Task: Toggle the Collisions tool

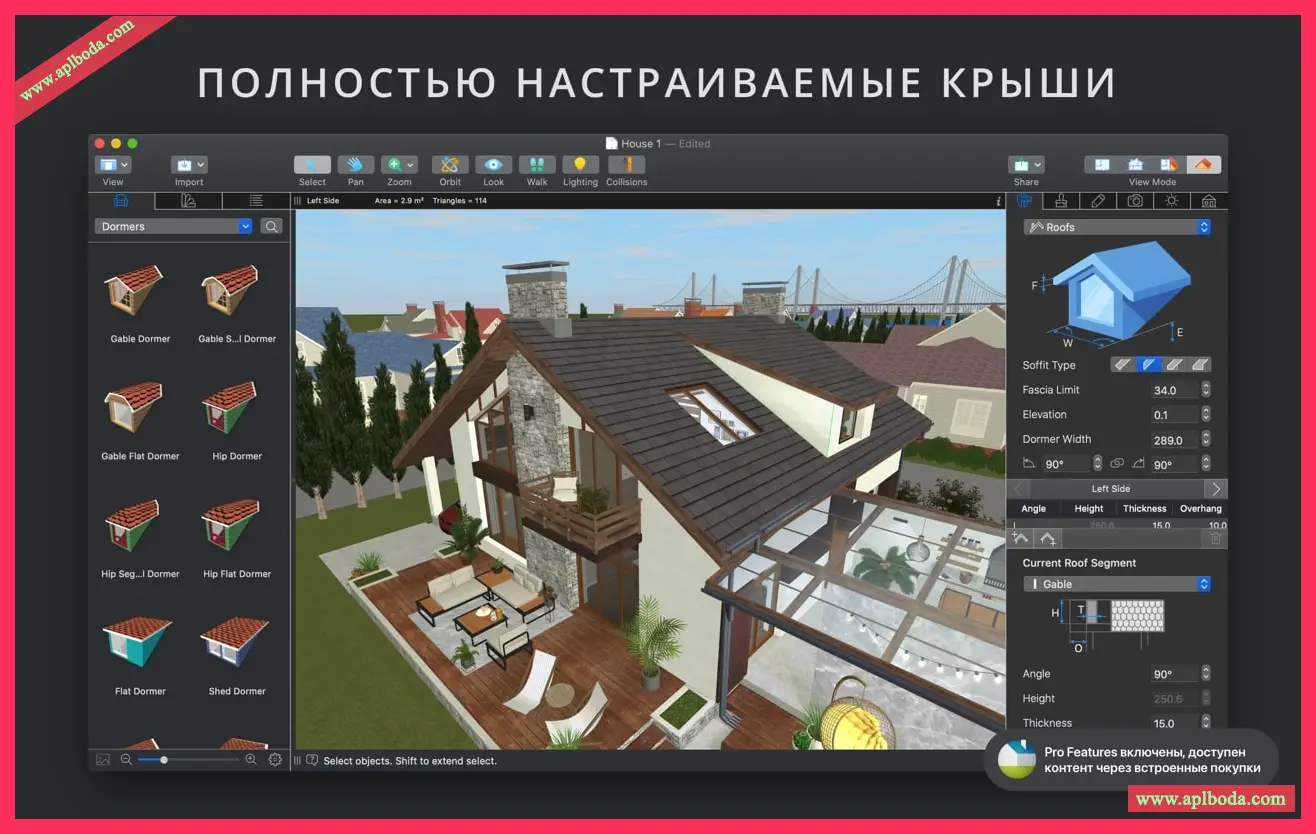Action: (626, 165)
